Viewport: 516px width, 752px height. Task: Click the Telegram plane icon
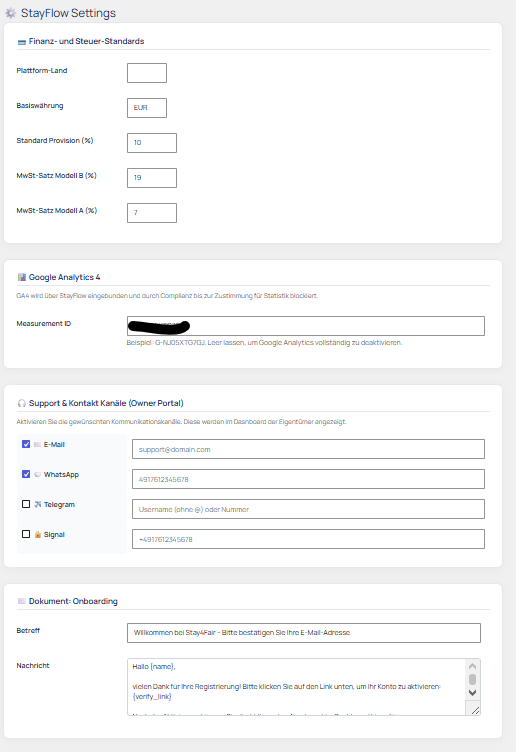coord(37,504)
